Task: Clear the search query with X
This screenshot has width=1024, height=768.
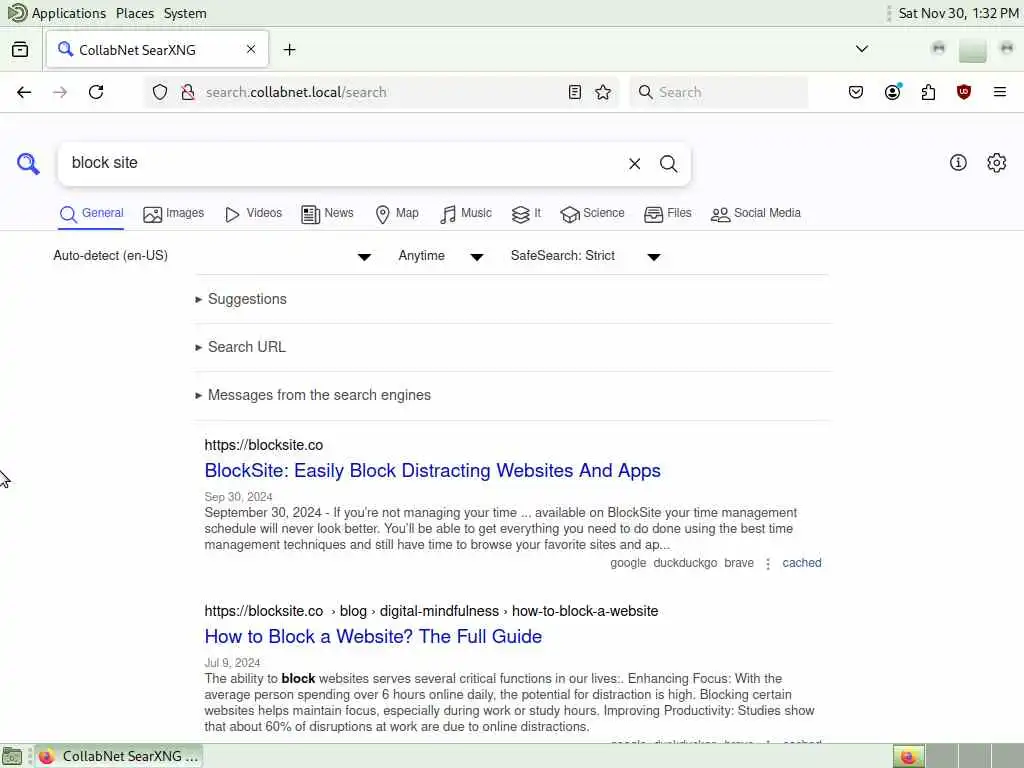Action: (x=634, y=164)
